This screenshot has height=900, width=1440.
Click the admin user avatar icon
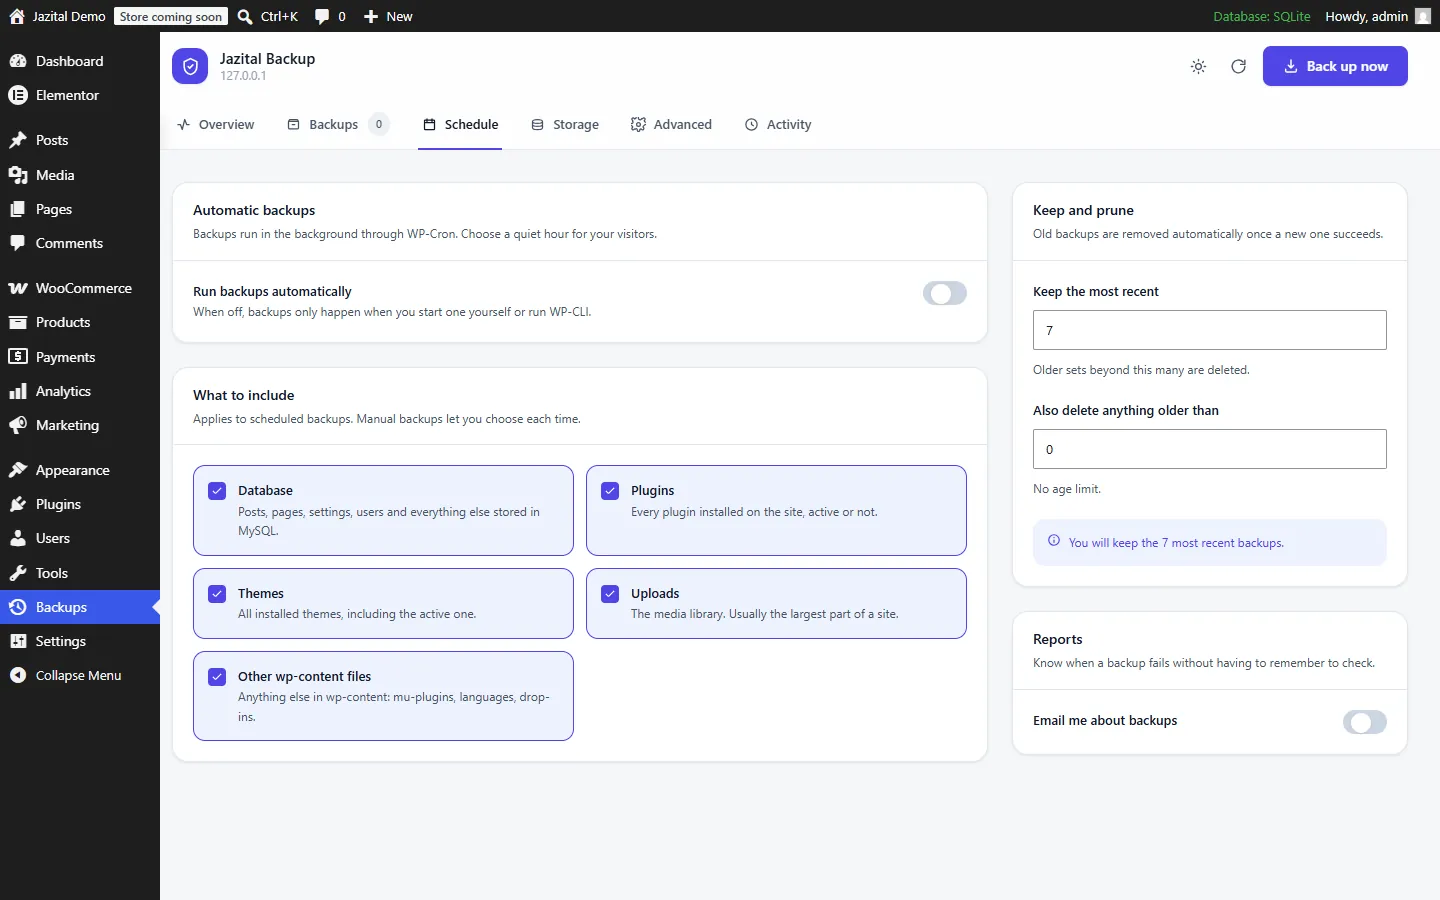1423,16
